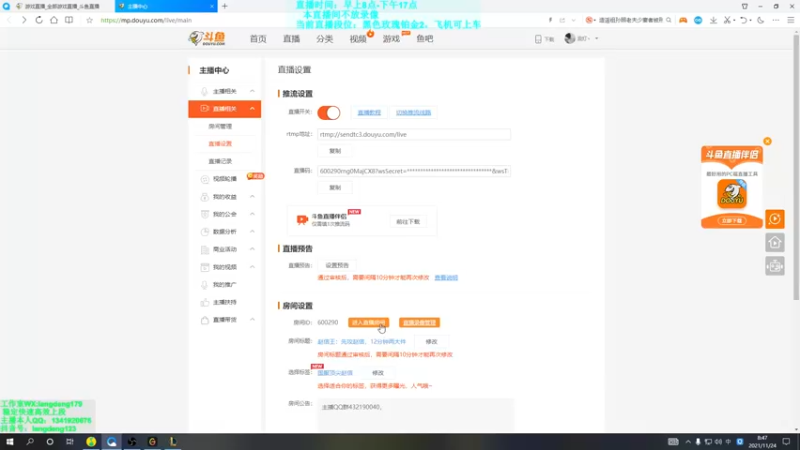800x450 pixels.
Task: Expand the 我的视频 sidebar section
Action: [x=252, y=267]
